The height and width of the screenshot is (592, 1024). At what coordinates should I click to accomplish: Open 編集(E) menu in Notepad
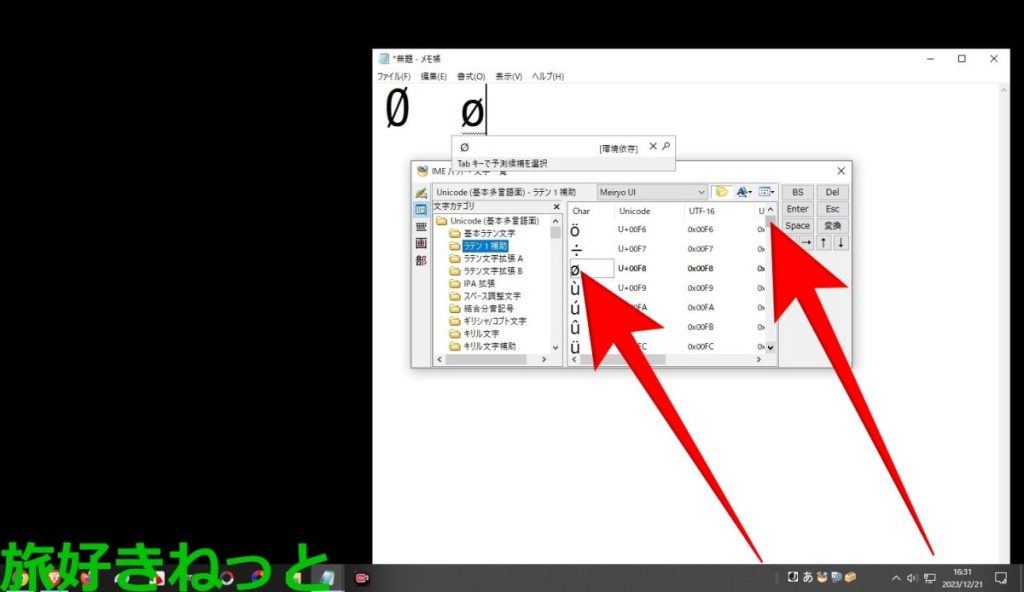click(434, 76)
